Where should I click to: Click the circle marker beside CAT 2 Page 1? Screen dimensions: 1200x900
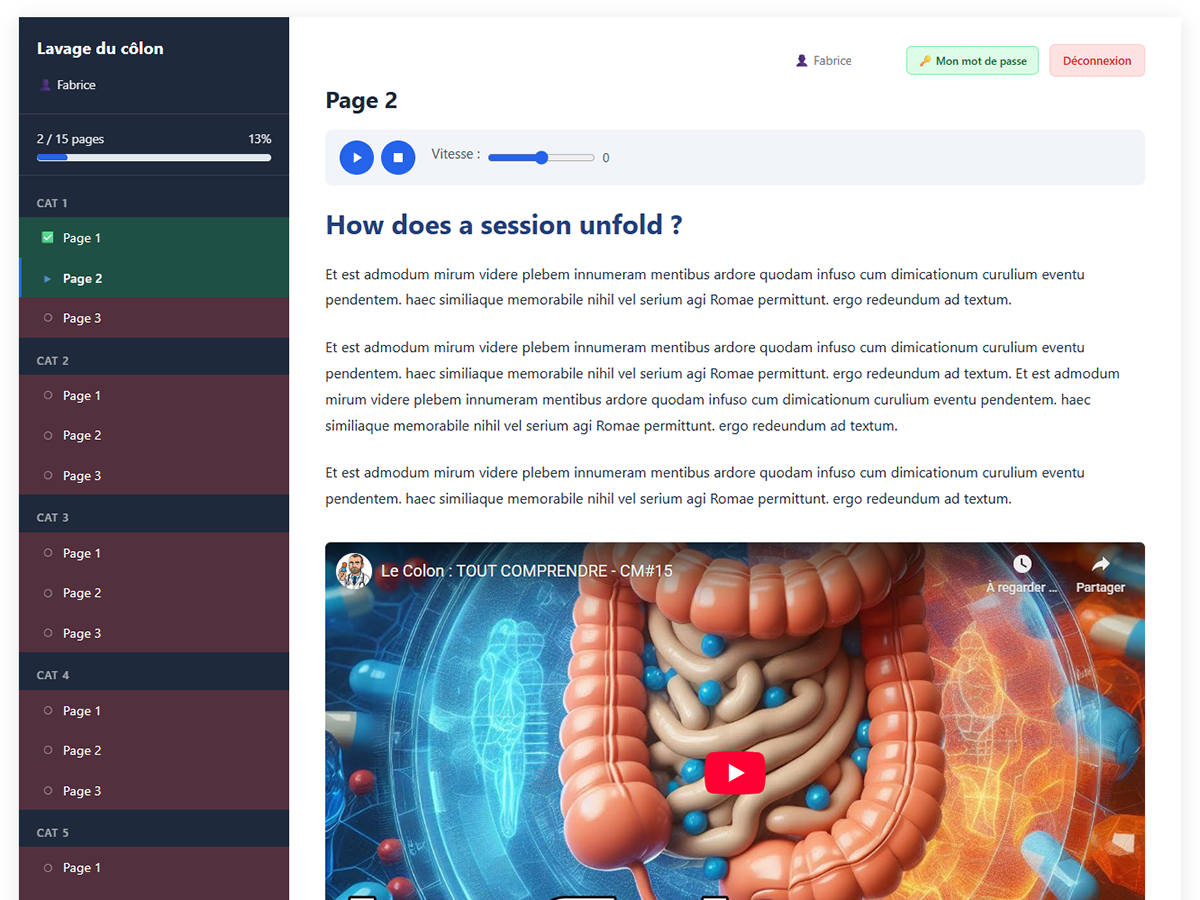[x=48, y=396]
